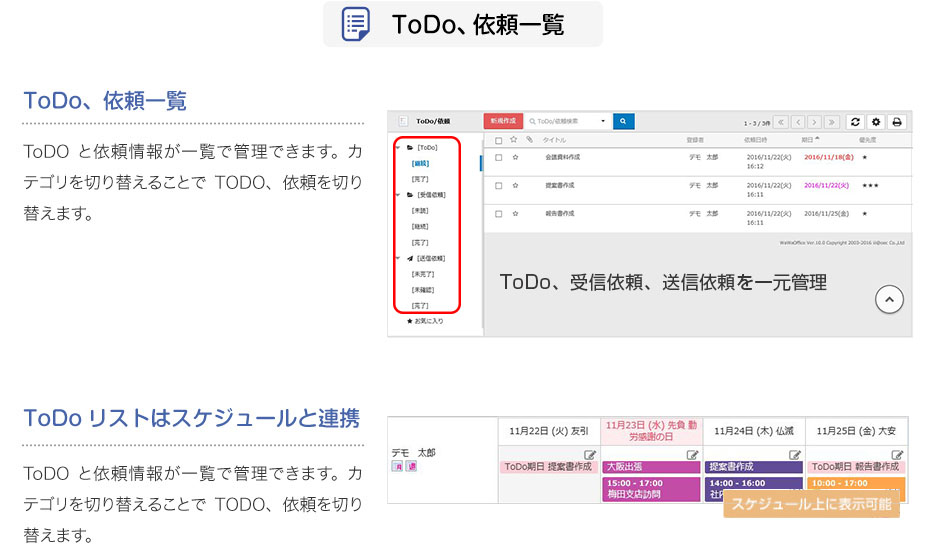Open the search box dropdown arrow
Viewport: 930px width, 546px height.
click(x=603, y=121)
